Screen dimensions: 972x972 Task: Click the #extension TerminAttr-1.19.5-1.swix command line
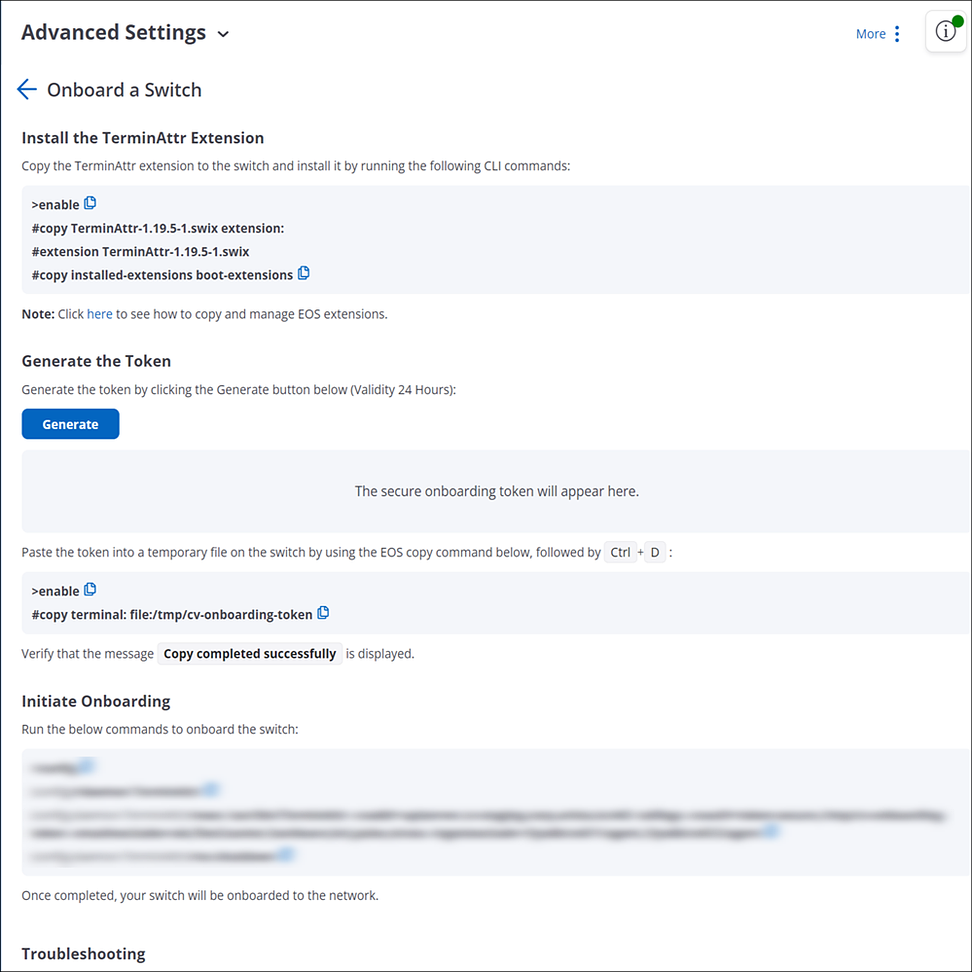pos(140,251)
